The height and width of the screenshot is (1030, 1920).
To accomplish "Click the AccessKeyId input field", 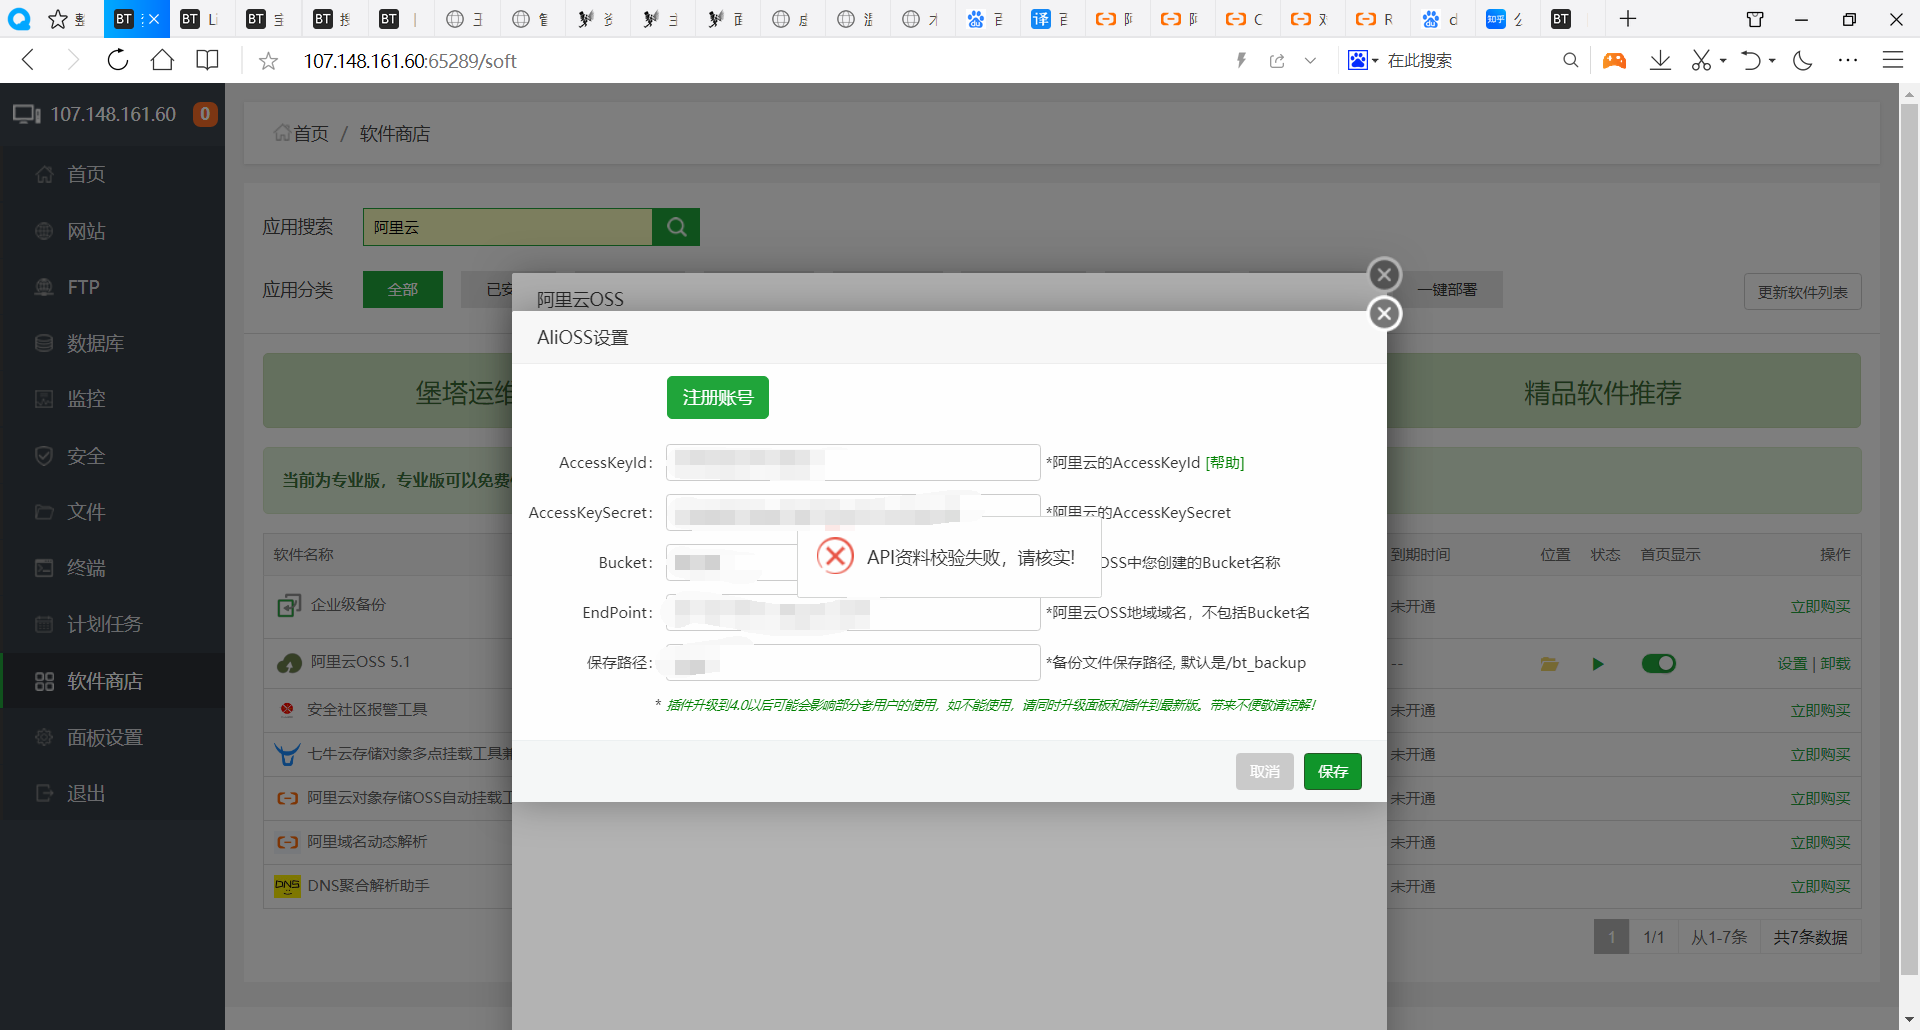I will point(853,462).
